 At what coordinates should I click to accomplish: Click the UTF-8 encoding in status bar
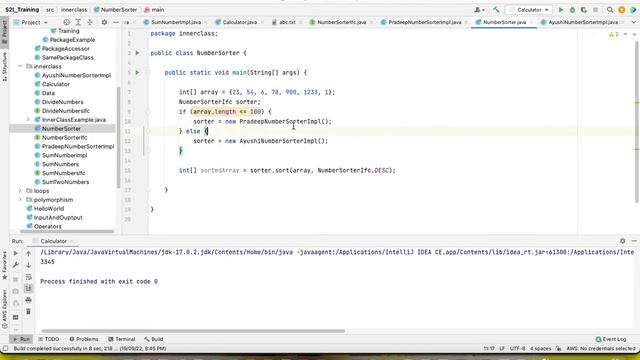tap(518, 349)
